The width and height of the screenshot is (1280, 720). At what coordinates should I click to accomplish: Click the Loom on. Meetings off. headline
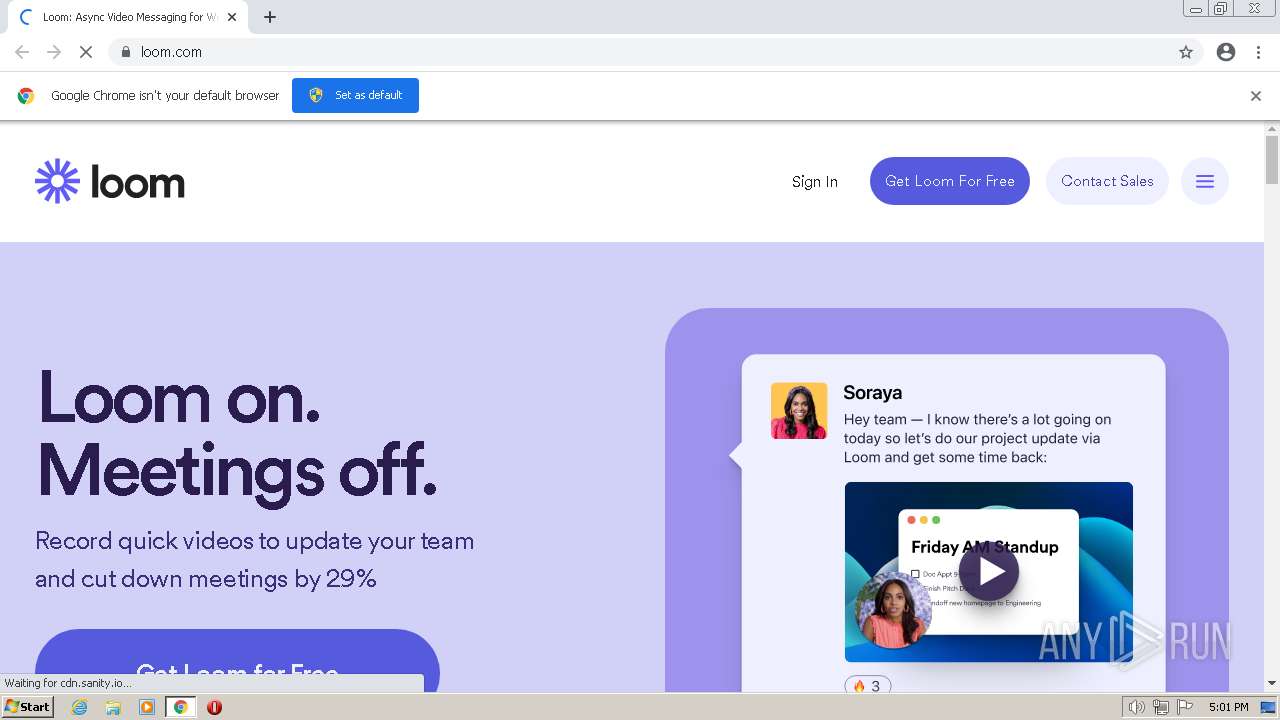237,433
